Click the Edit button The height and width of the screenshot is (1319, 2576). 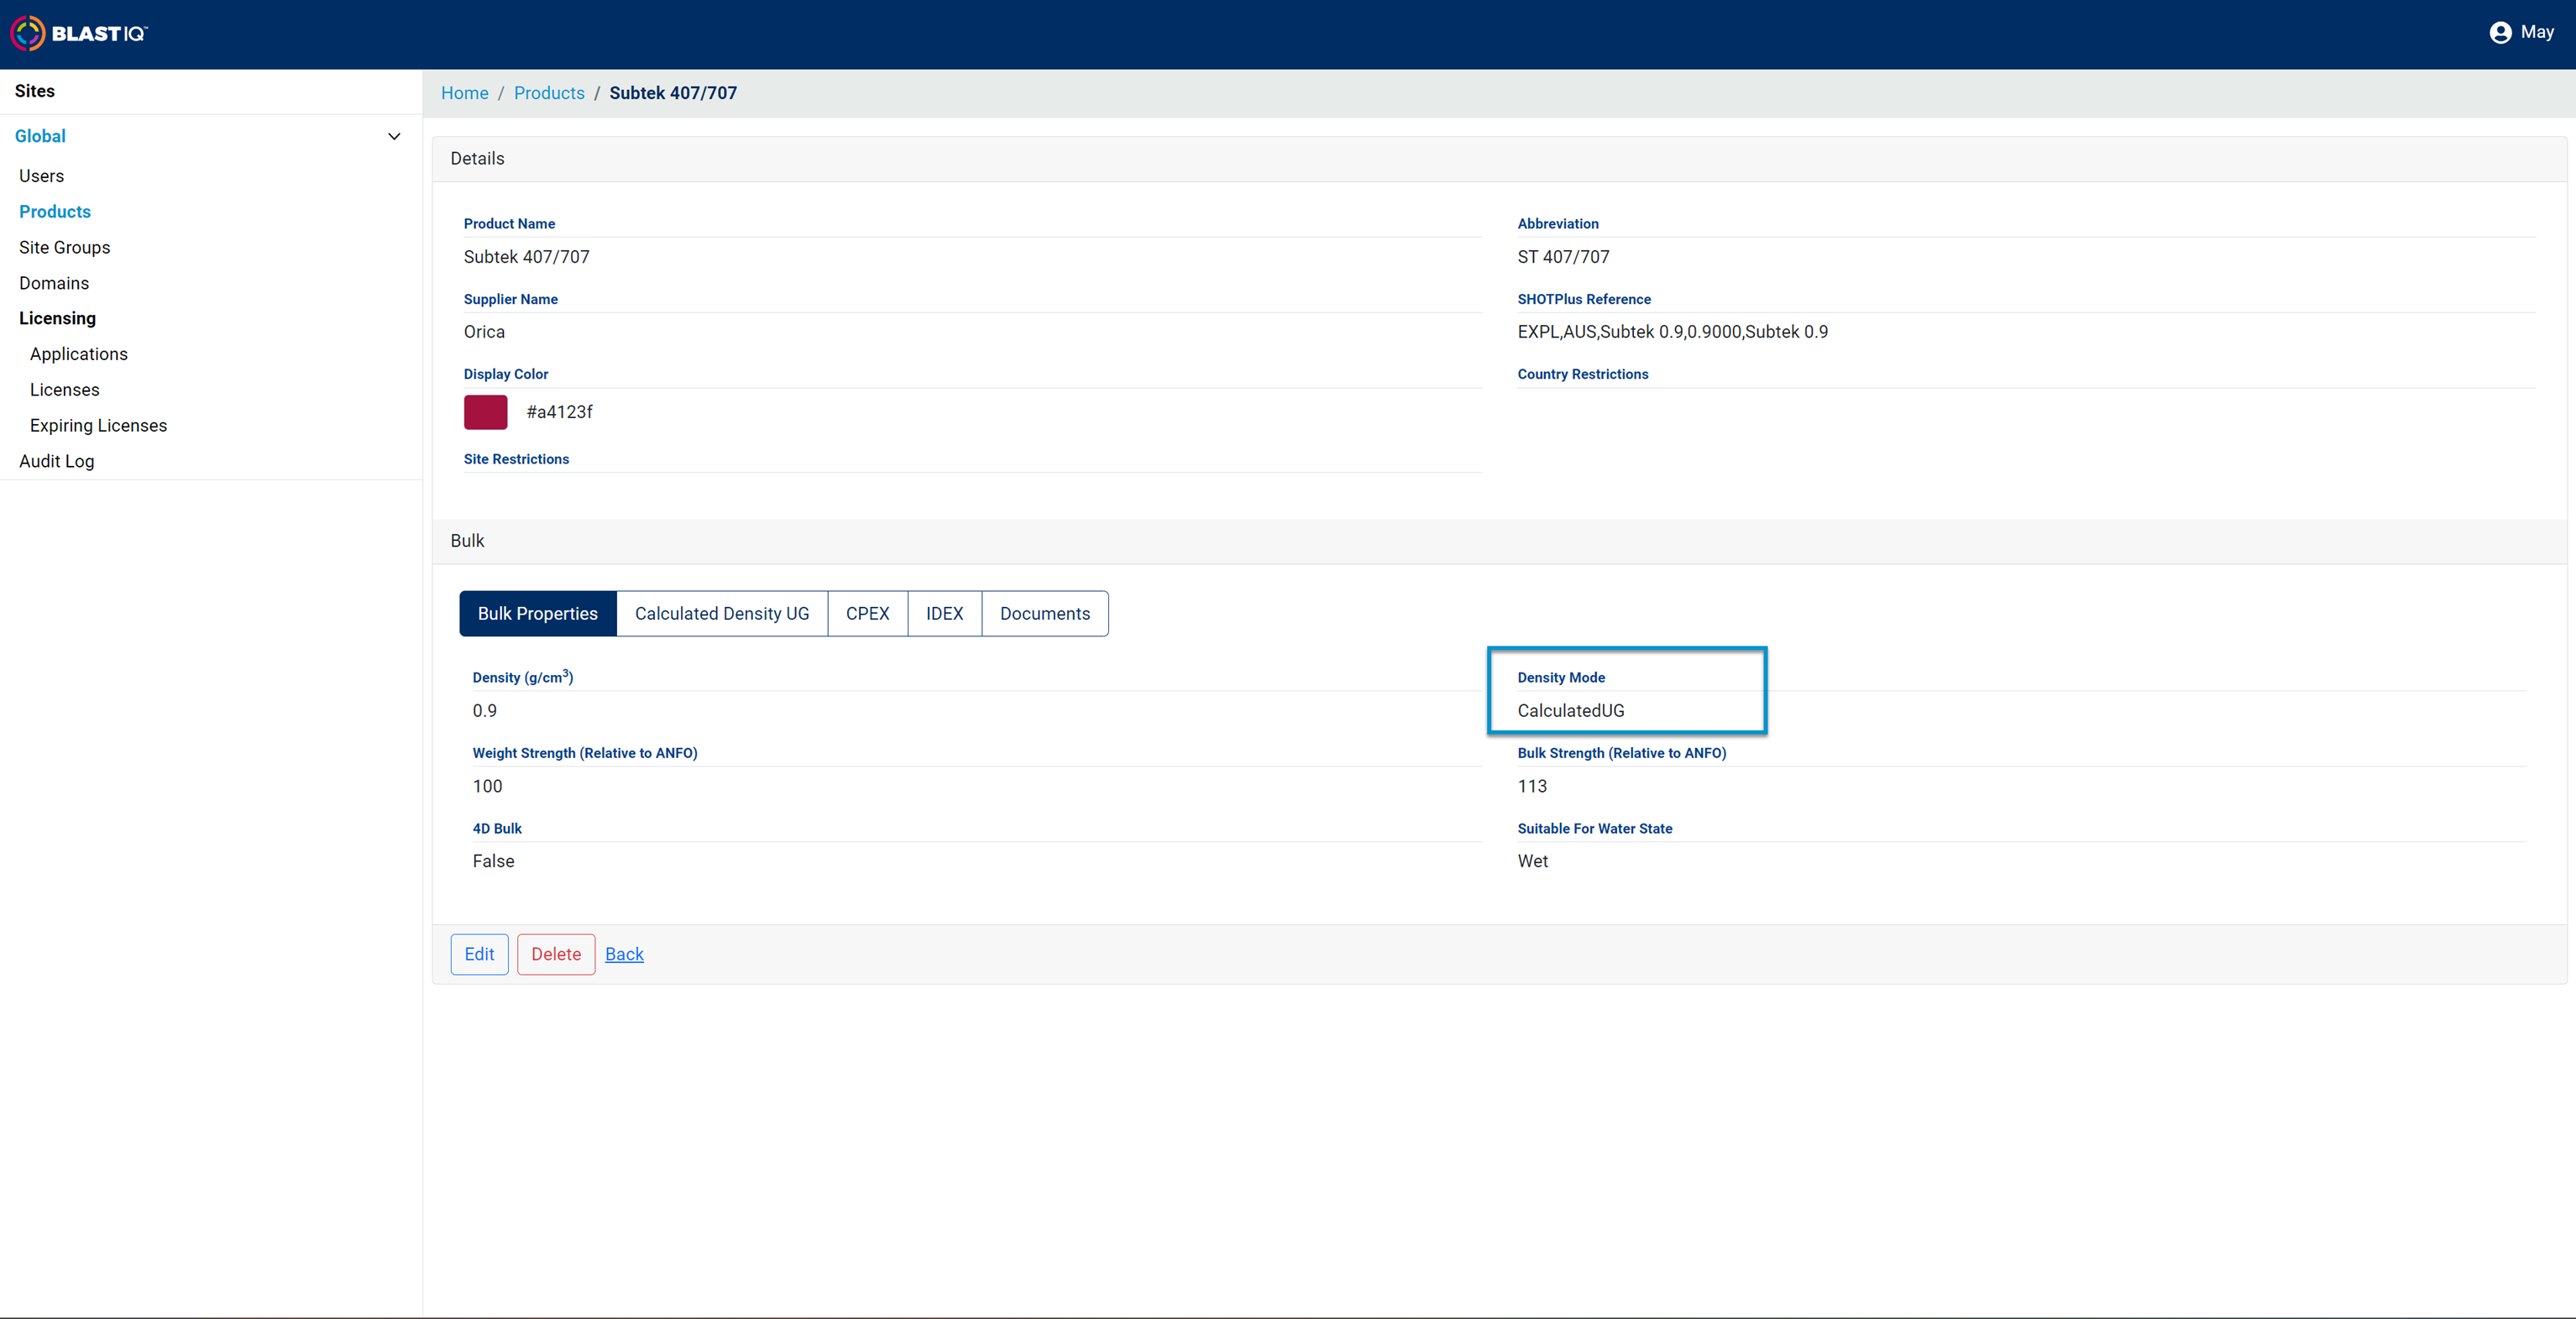tap(479, 954)
